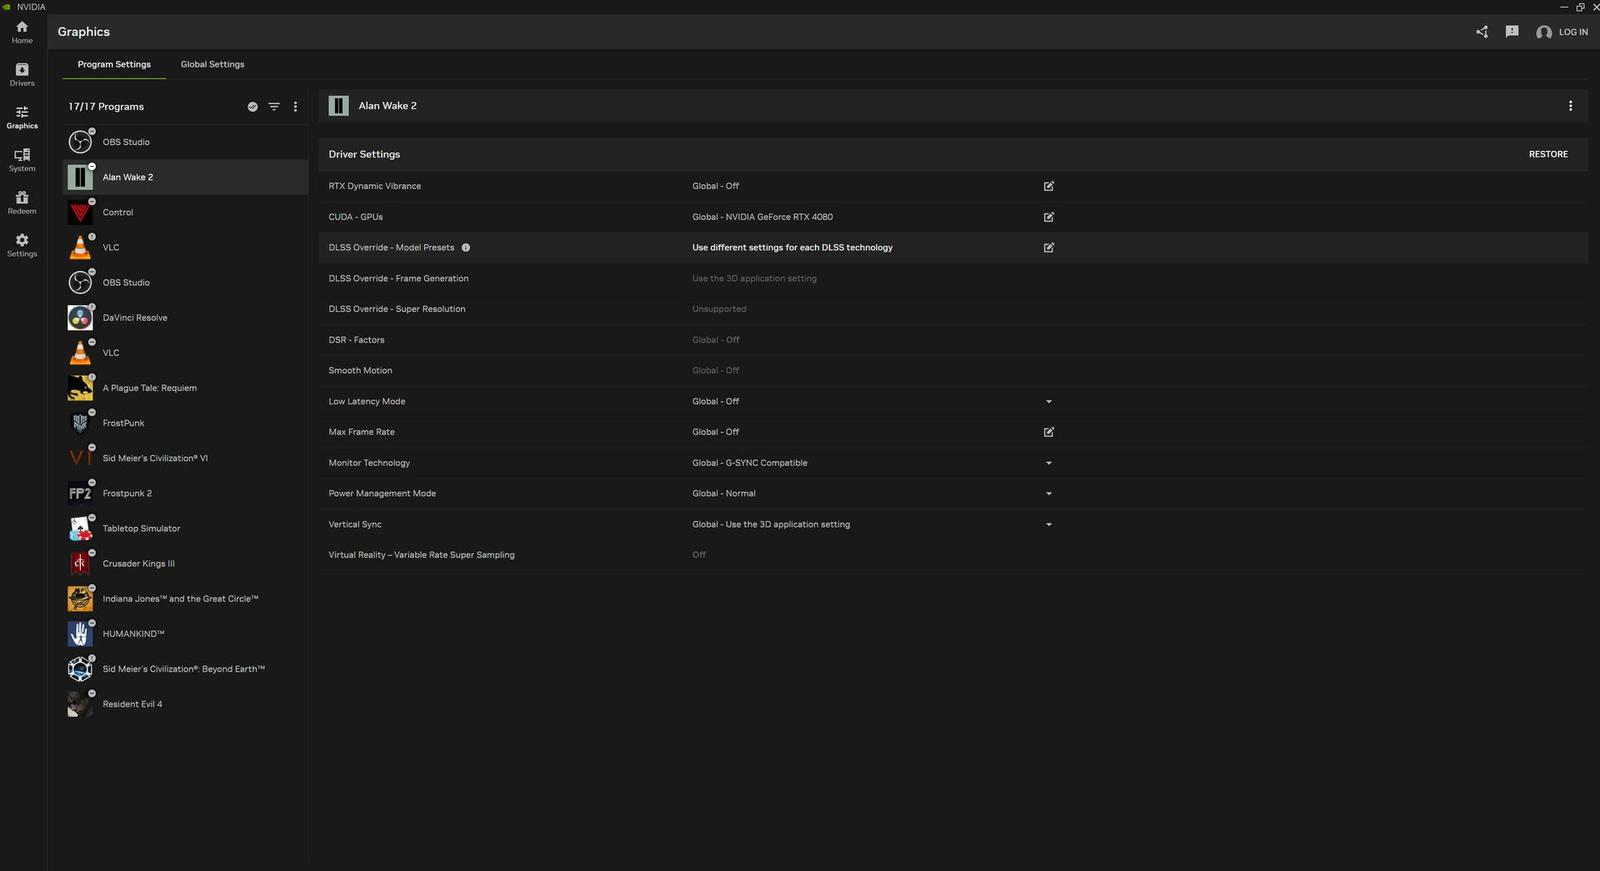Open Settings from the sidebar
Screen dimensions: 1600x871
point(22,245)
